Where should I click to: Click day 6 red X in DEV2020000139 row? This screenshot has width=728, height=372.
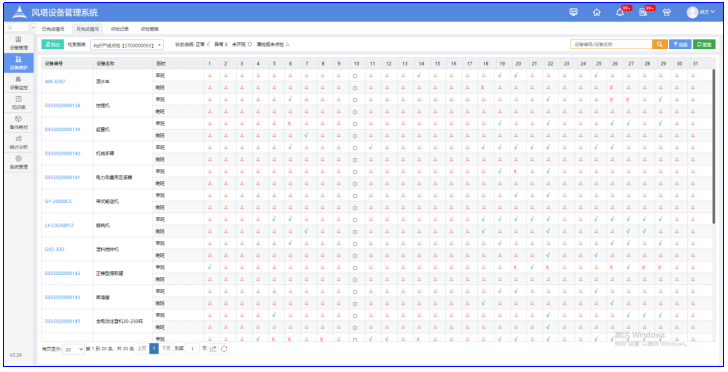point(289,124)
